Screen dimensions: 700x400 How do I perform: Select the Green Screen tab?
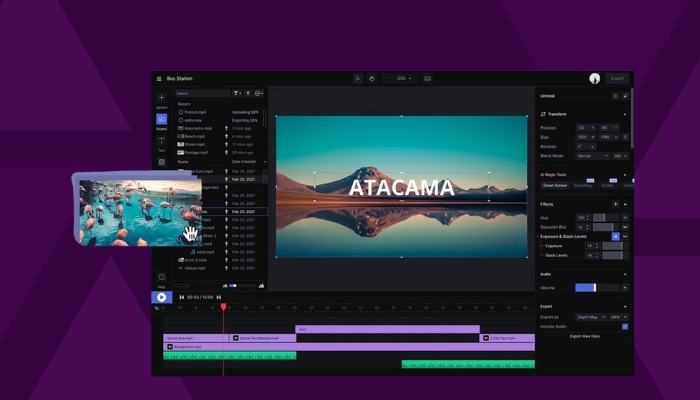click(555, 185)
